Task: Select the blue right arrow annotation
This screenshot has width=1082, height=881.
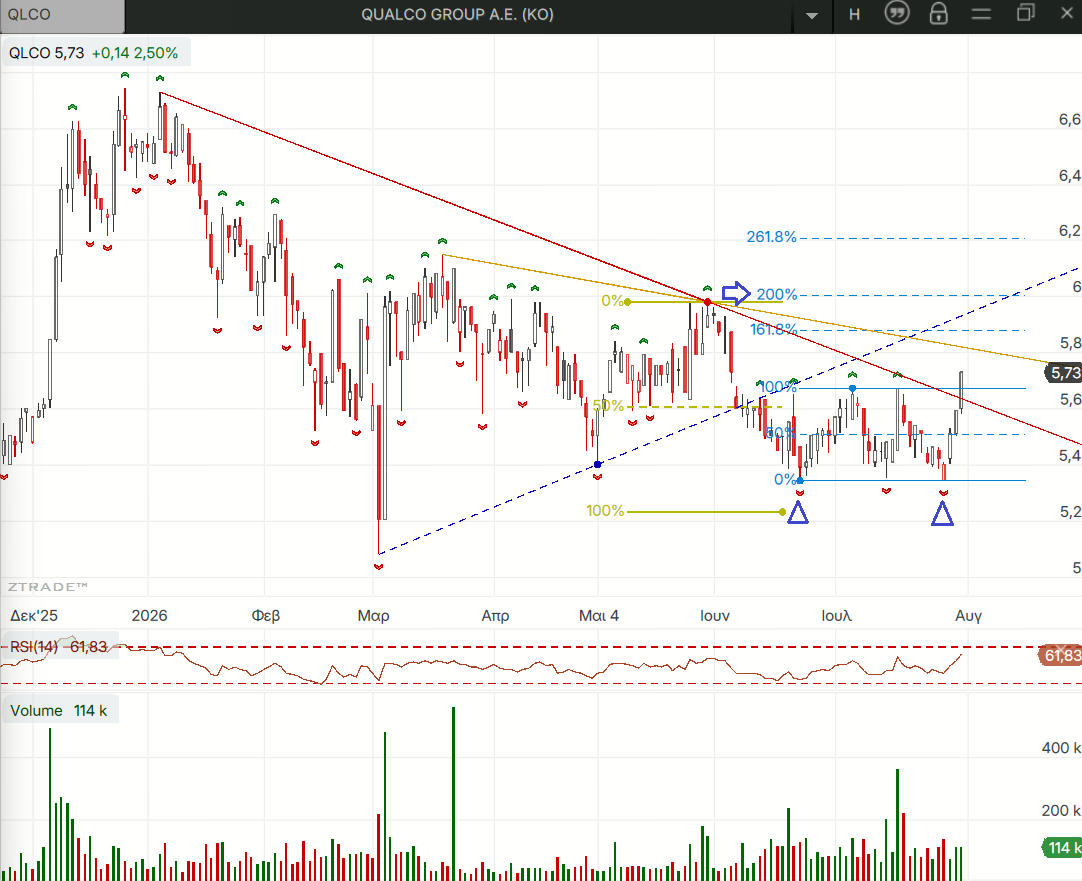Action: pyautogui.click(x=736, y=293)
